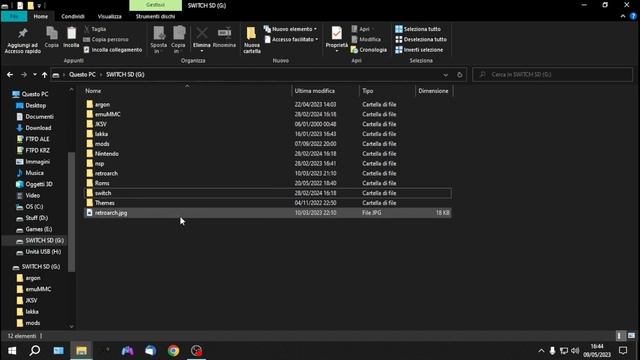Select the argon folder in the file list
Image resolution: width=640 pixels, height=360 pixels.
[268, 104]
